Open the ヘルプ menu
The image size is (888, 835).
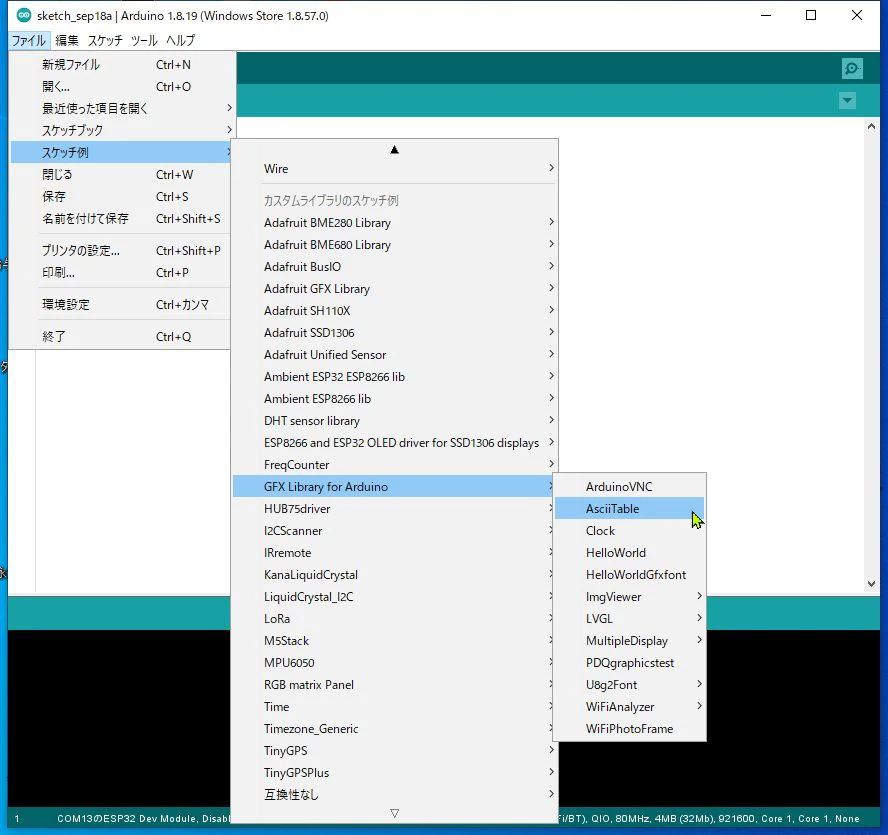tap(181, 40)
